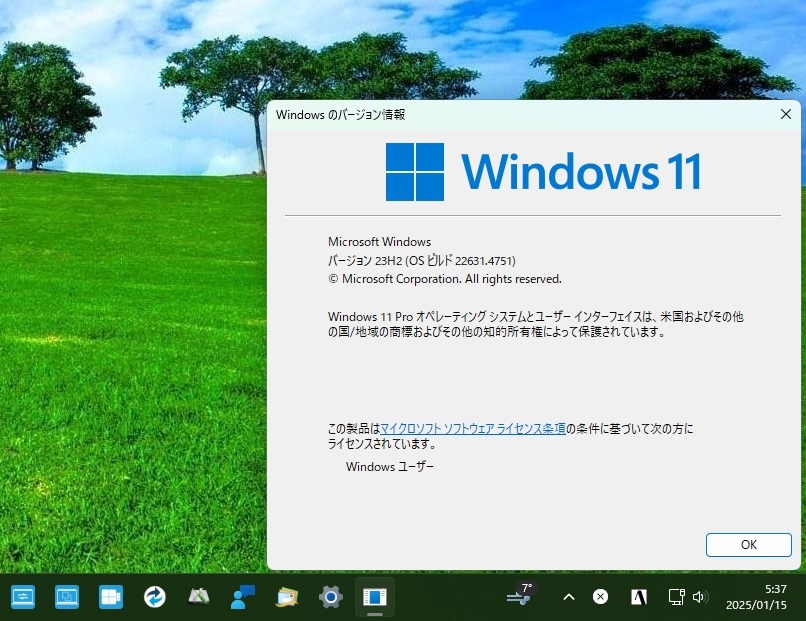The image size is (806, 621).
Task: Click the "Microsoft Windows" text line
Action: coord(379,242)
